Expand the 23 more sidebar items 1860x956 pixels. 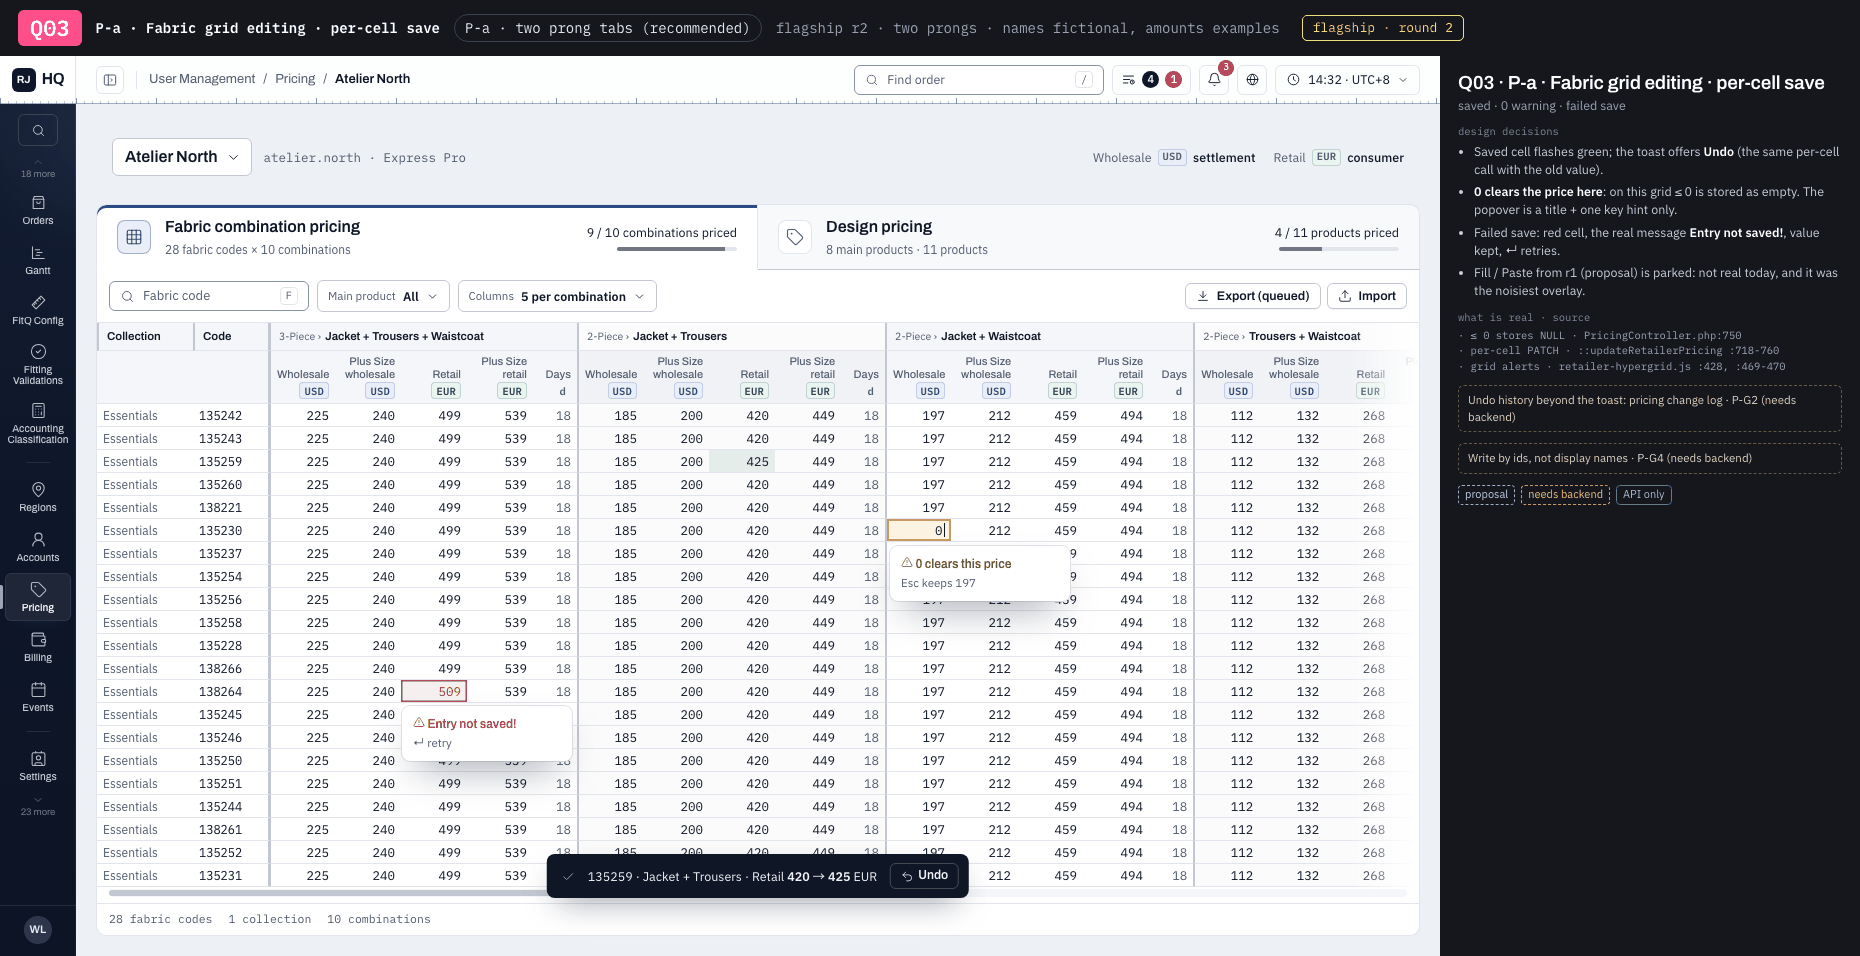click(x=38, y=806)
